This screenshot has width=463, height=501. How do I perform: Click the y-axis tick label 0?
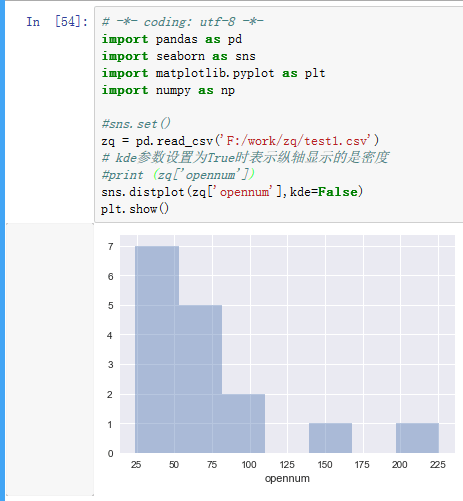pyautogui.click(x=111, y=453)
